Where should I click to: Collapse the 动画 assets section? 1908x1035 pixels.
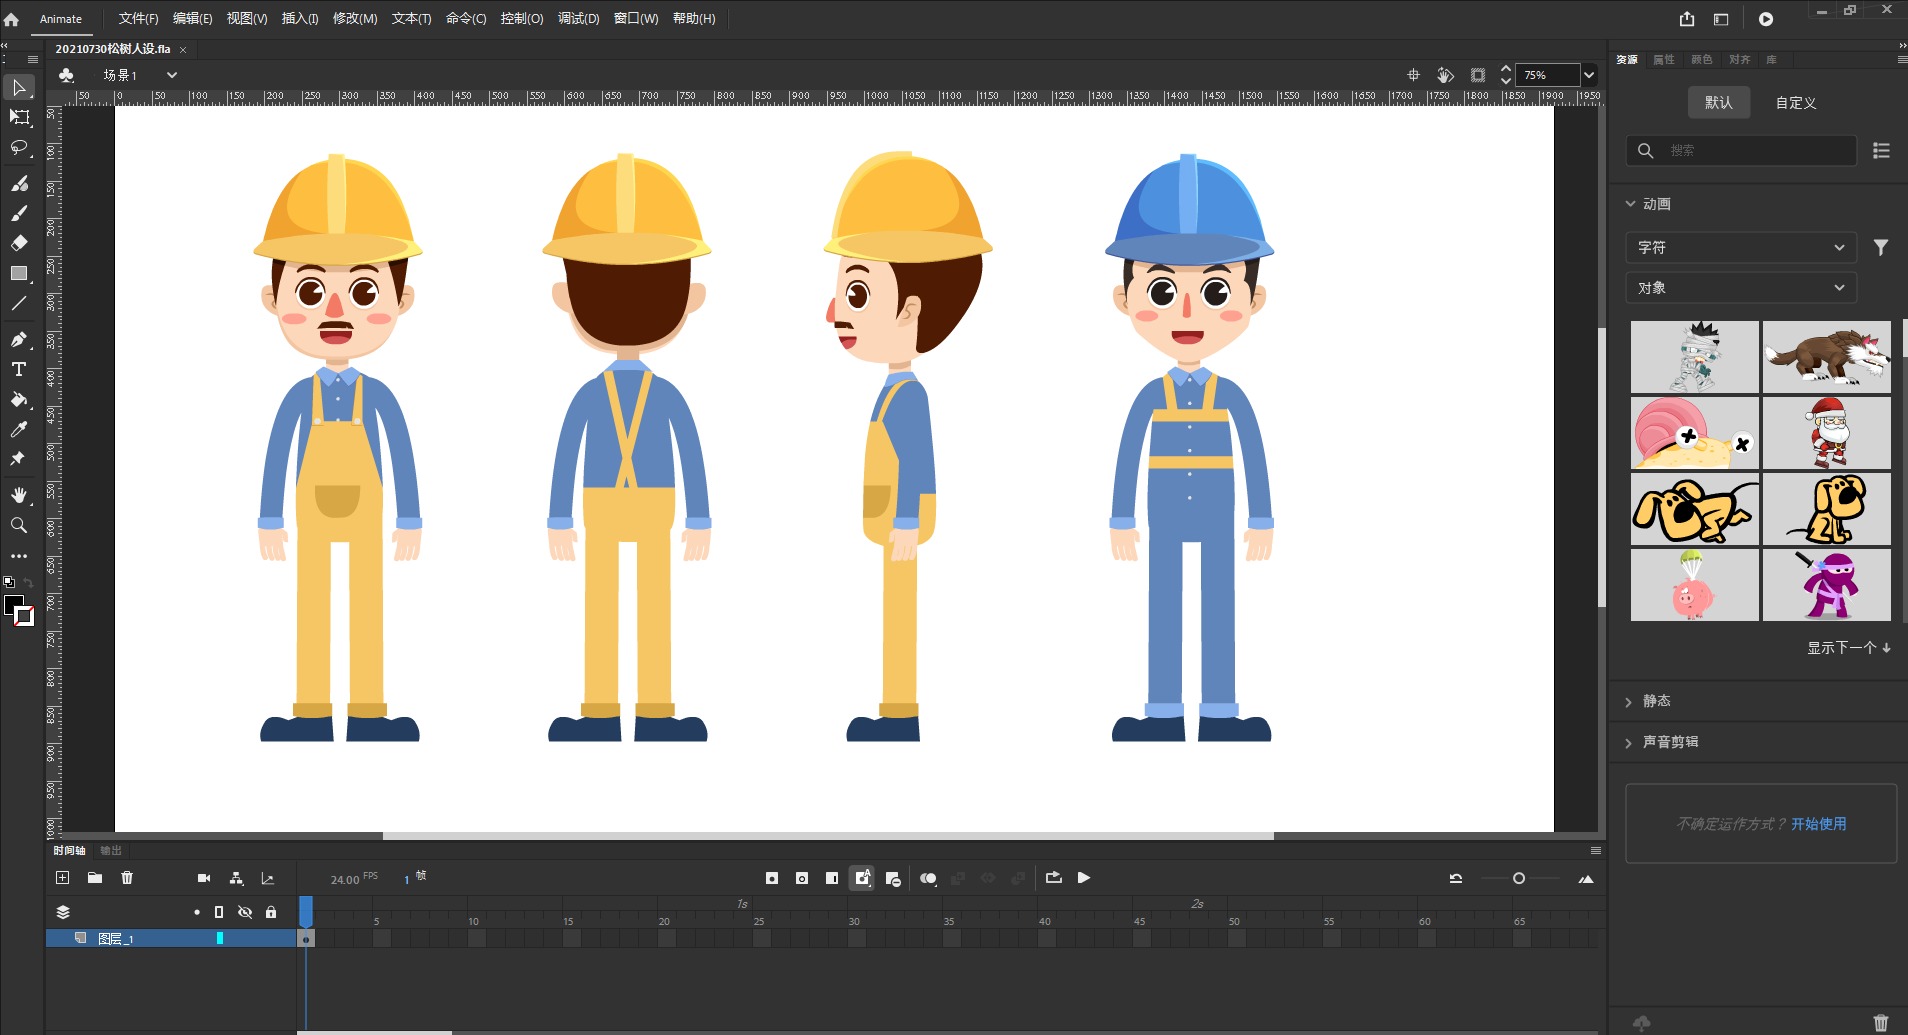pyautogui.click(x=1631, y=204)
